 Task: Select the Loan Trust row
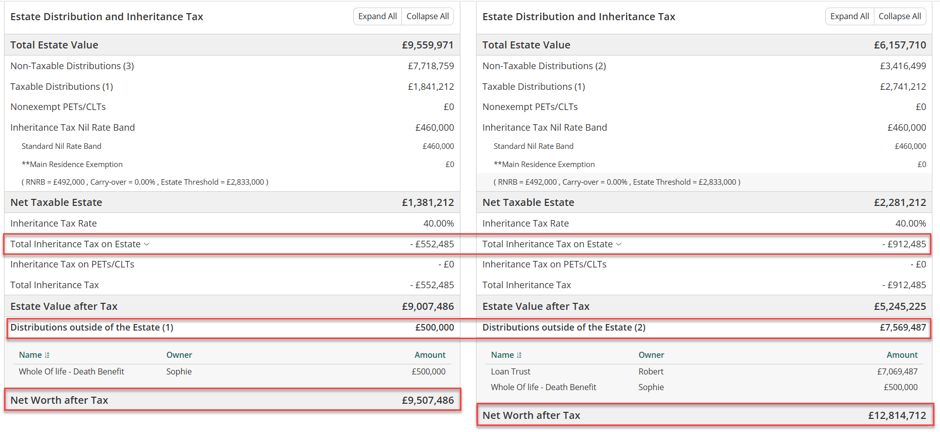point(704,371)
